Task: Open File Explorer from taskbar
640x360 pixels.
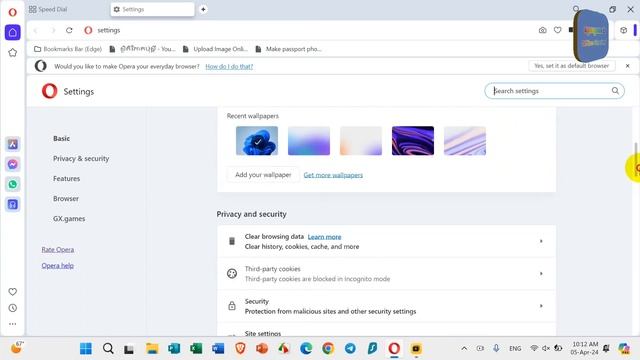Action: click(x=152, y=349)
